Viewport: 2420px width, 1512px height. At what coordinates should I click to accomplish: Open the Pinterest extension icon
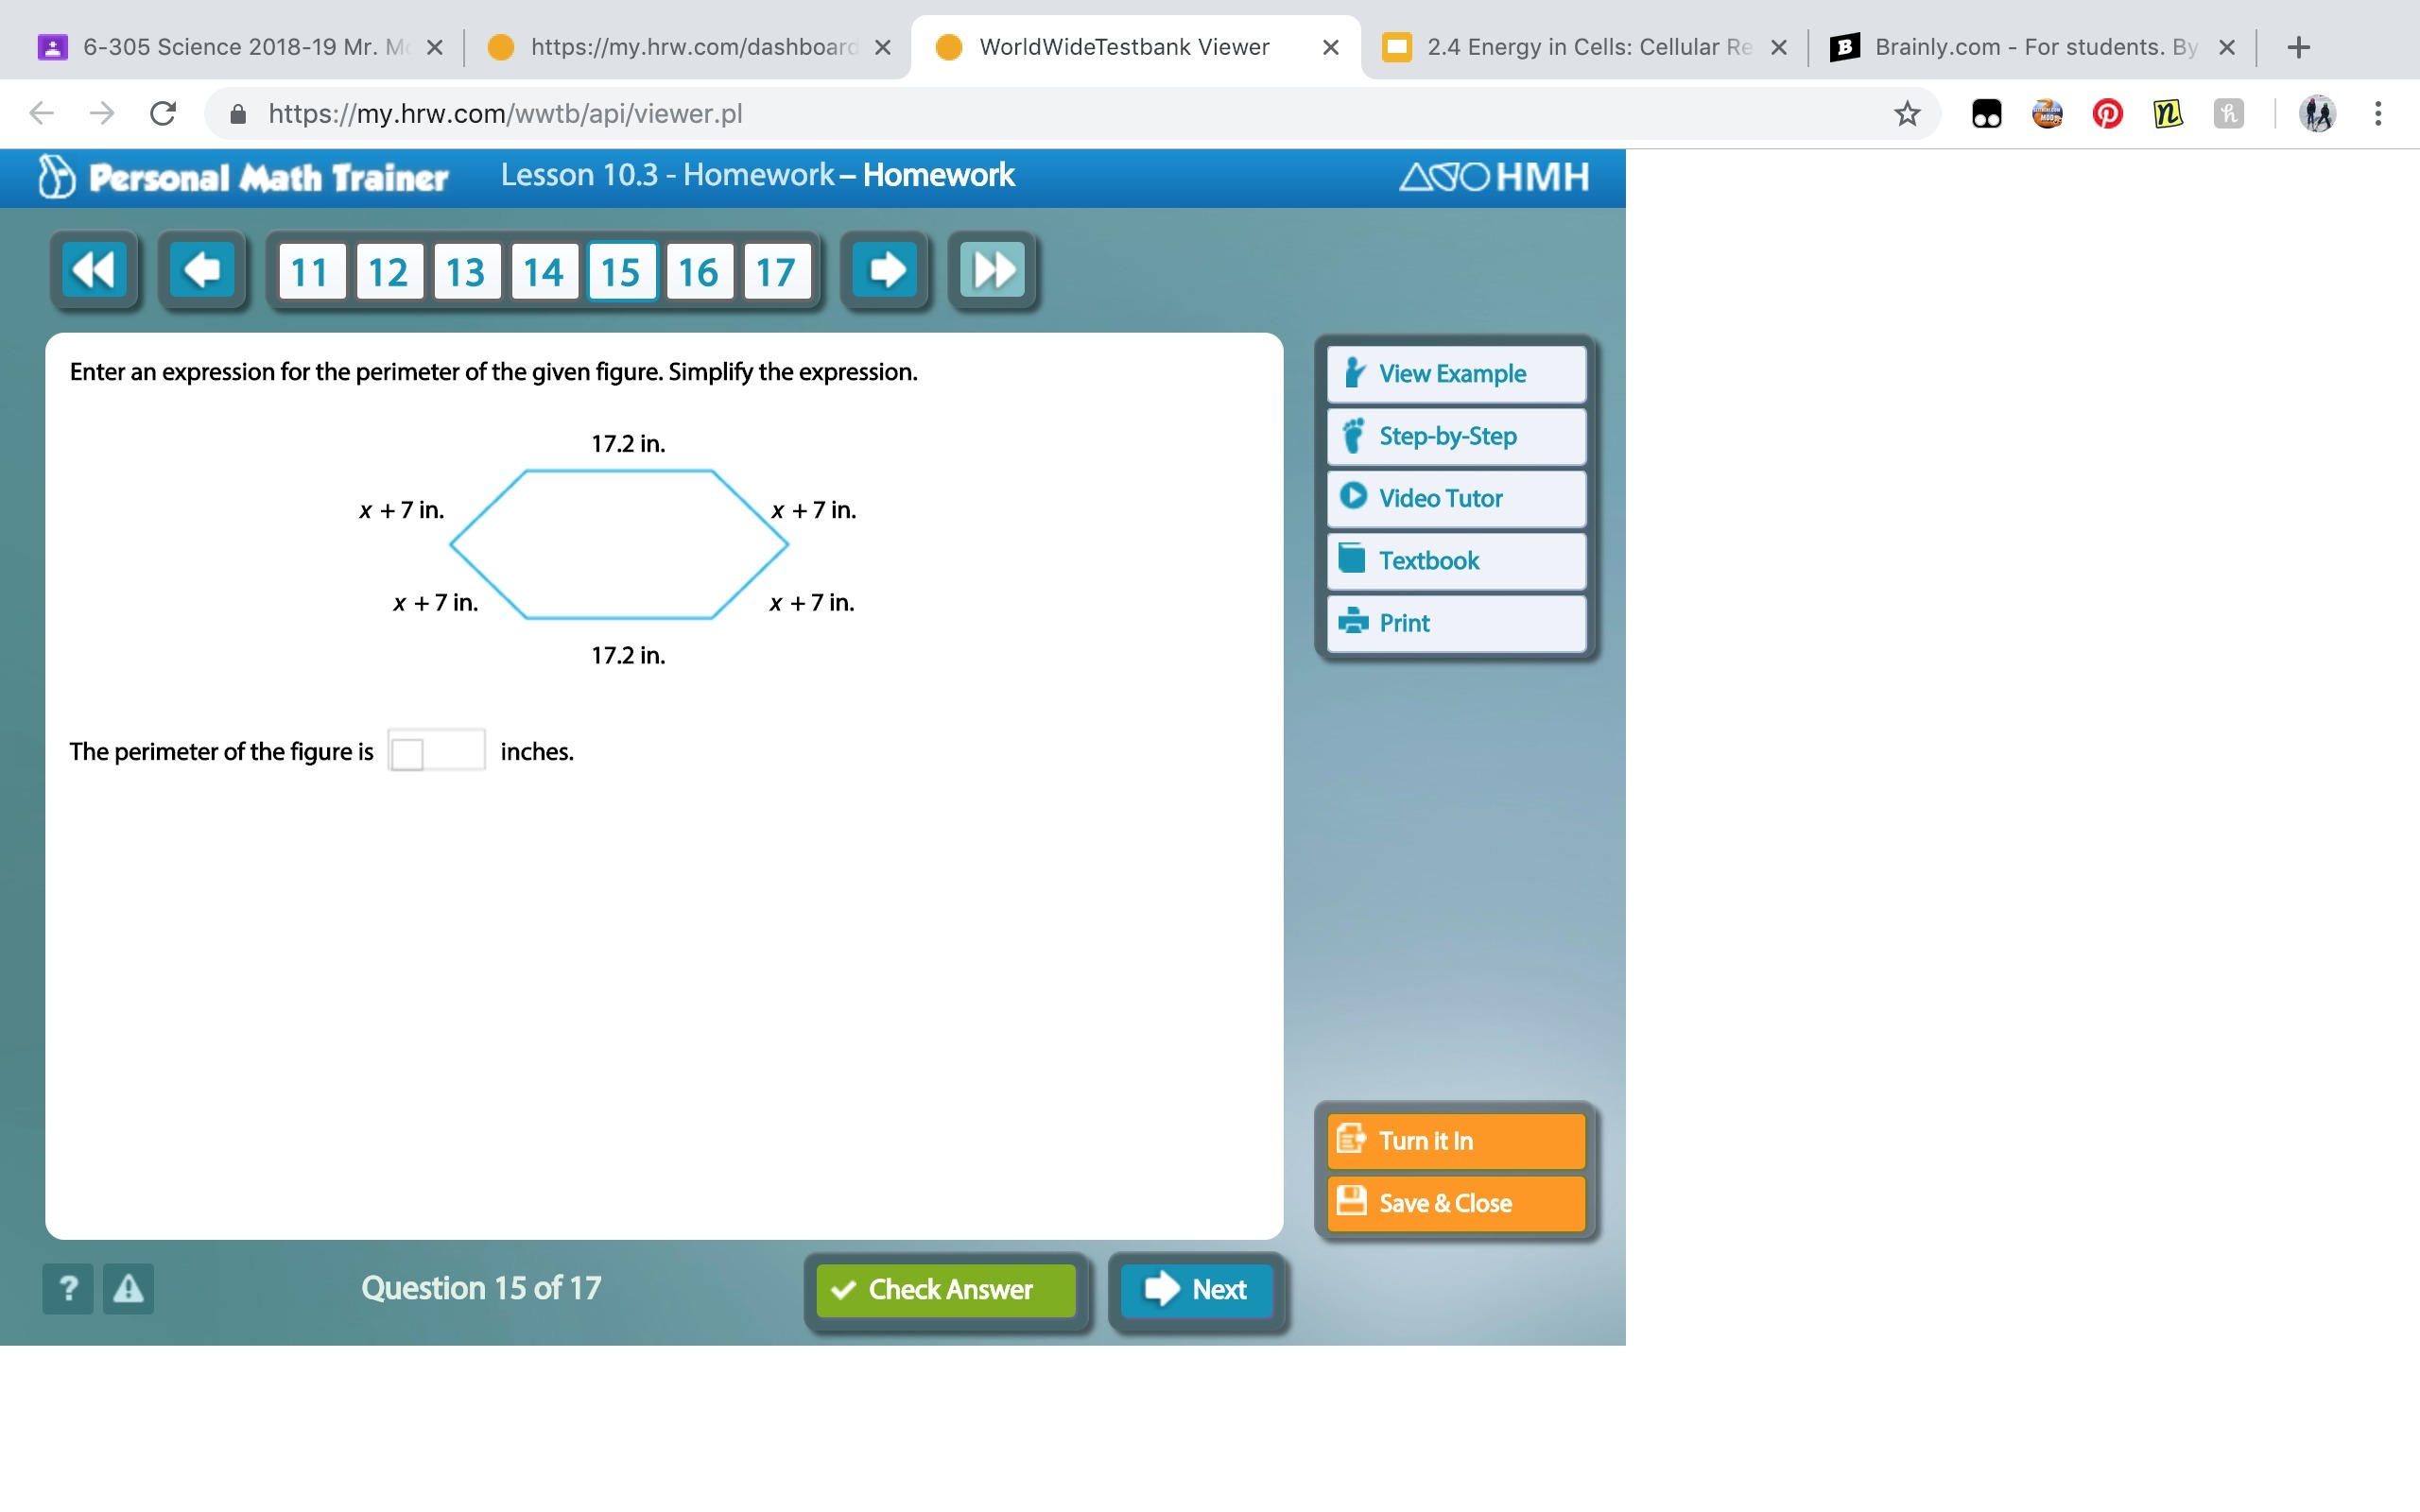[2107, 114]
